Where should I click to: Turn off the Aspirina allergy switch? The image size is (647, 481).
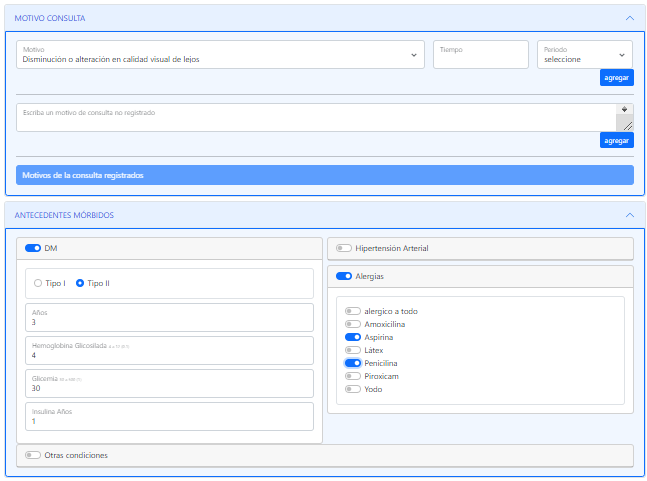352,337
